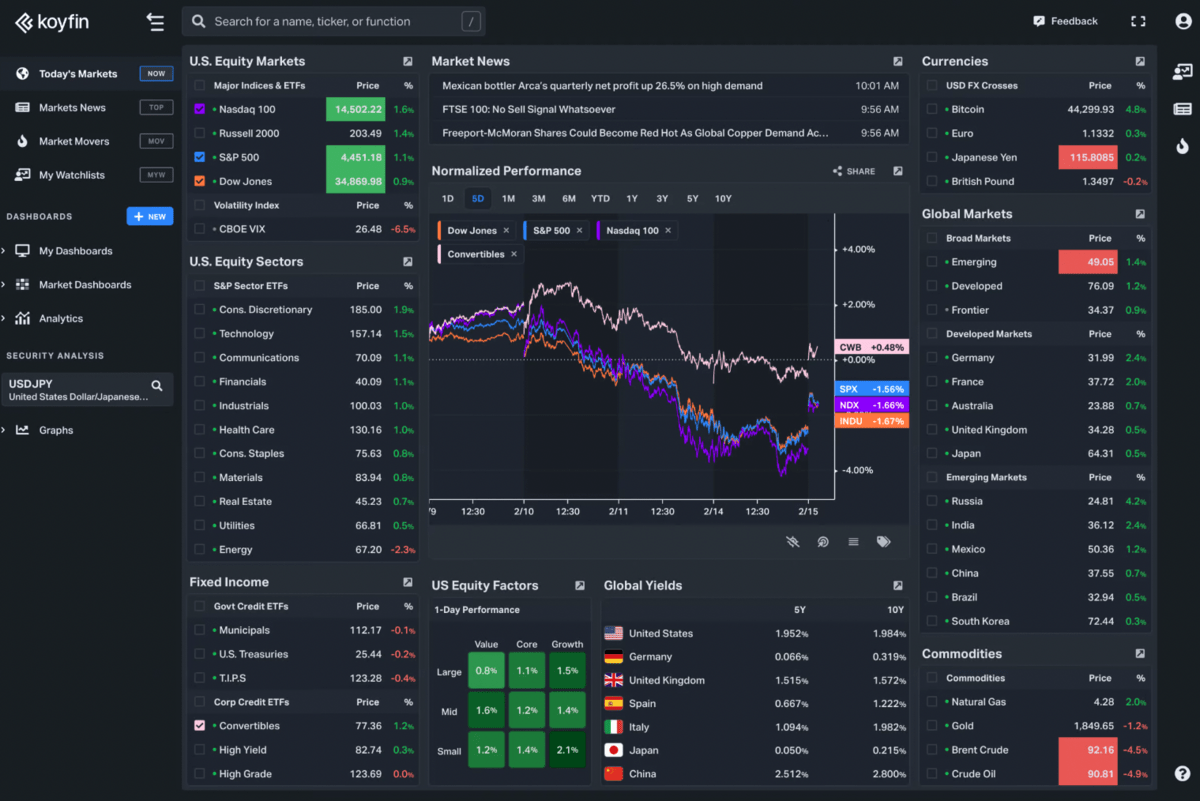Open the Mexican bottler Arca news headline
The height and width of the screenshot is (801, 1200).
click(602, 86)
